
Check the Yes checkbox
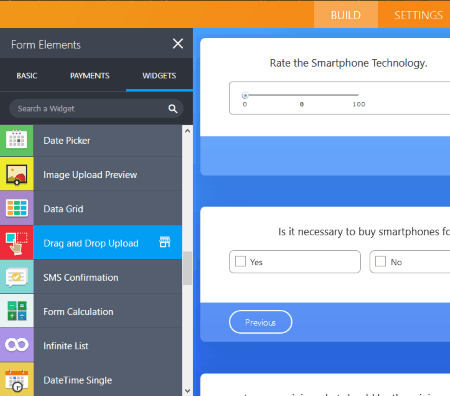240,262
